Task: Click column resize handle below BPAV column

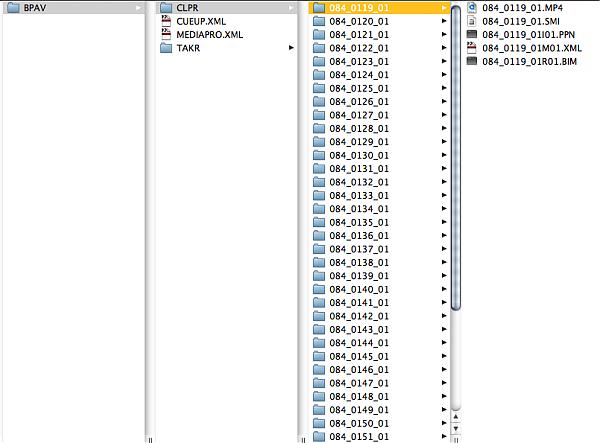Action: point(150,440)
